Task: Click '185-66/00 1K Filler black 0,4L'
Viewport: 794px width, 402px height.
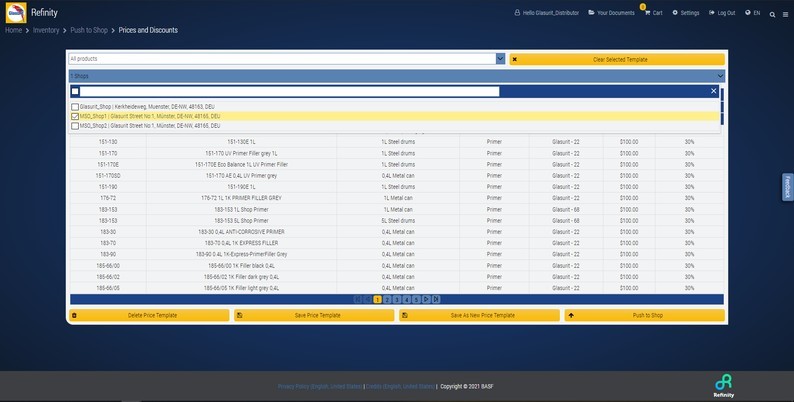Action: pos(242,266)
